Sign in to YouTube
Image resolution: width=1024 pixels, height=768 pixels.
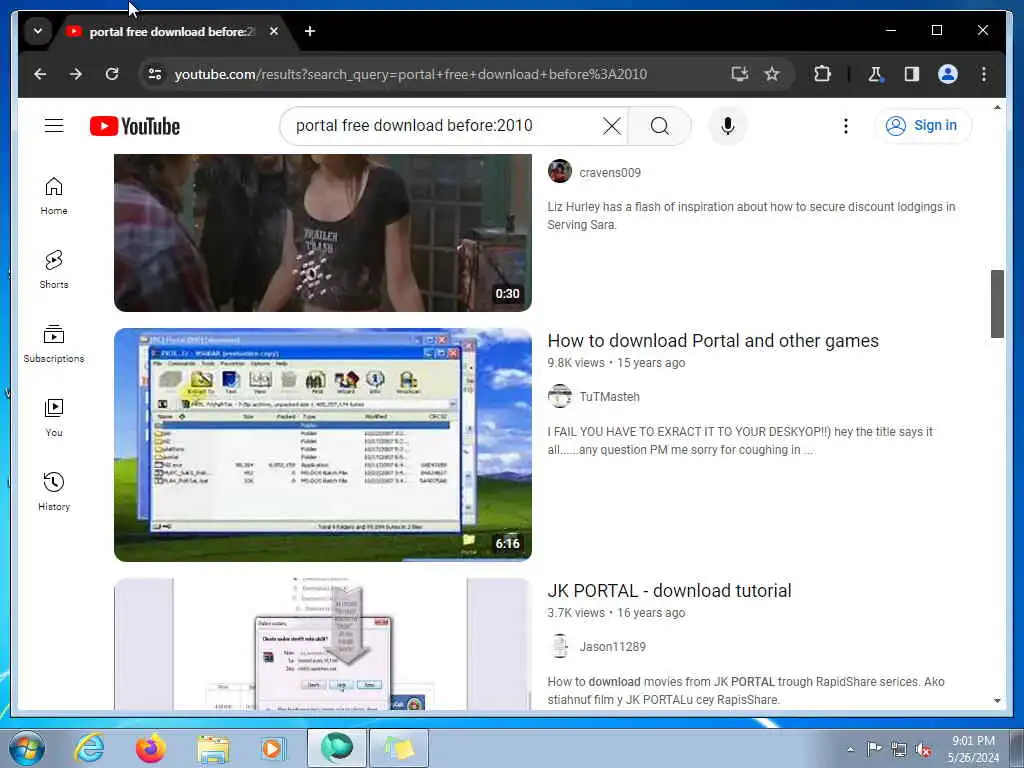(x=922, y=125)
